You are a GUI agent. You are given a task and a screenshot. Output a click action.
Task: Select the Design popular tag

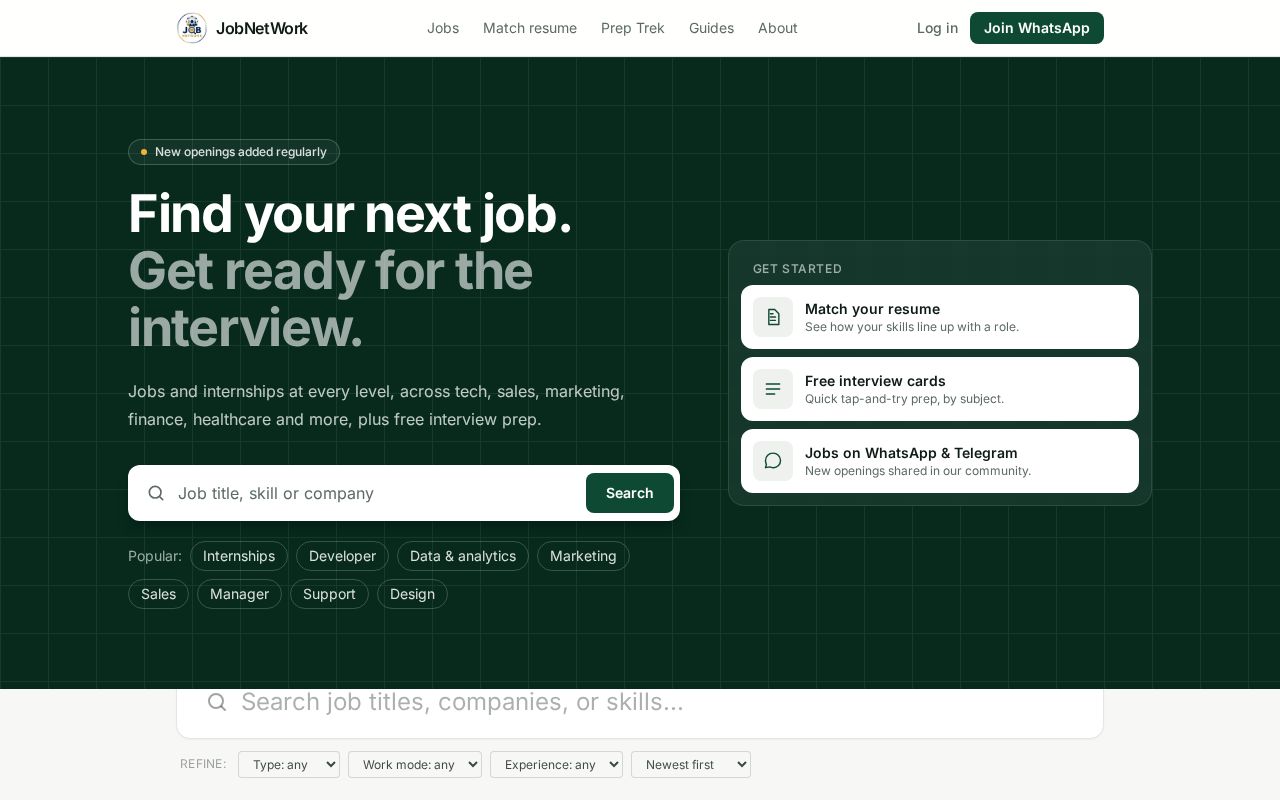[412, 594]
